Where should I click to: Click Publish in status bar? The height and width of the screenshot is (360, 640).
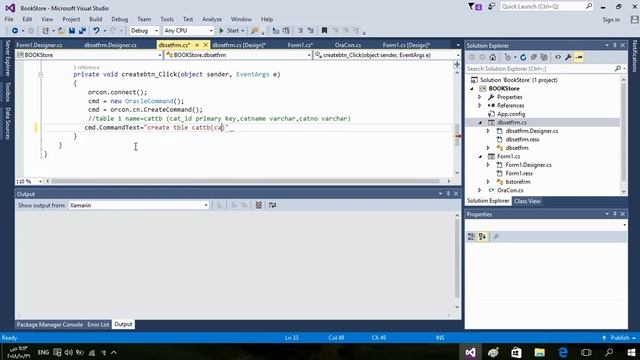[x=619, y=338]
